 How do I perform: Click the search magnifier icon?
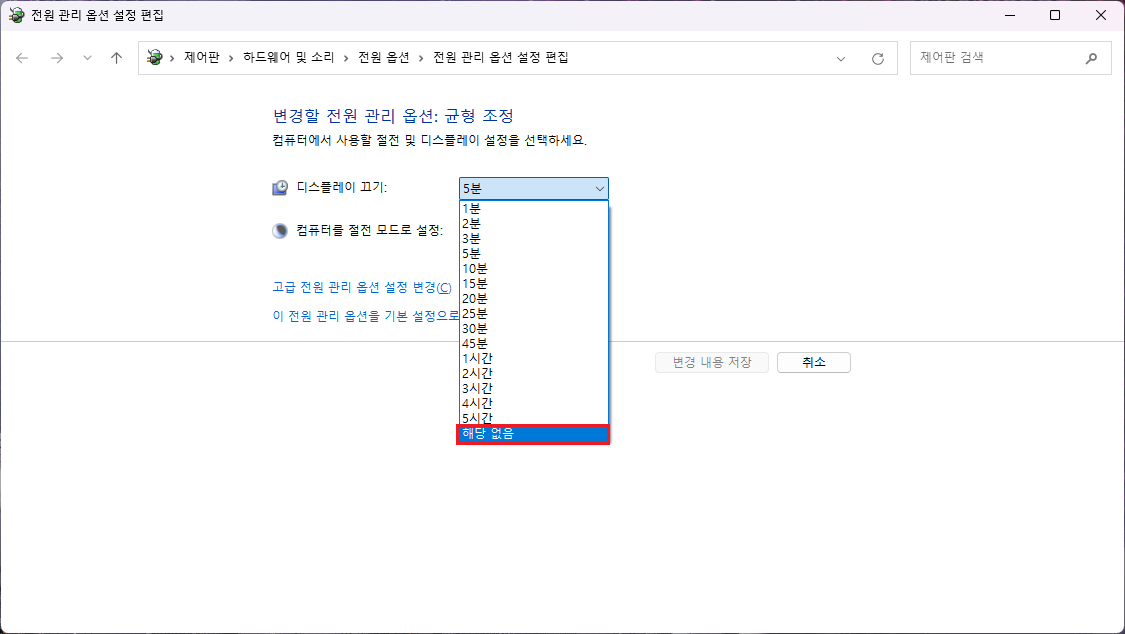[x=1091, y=57]
